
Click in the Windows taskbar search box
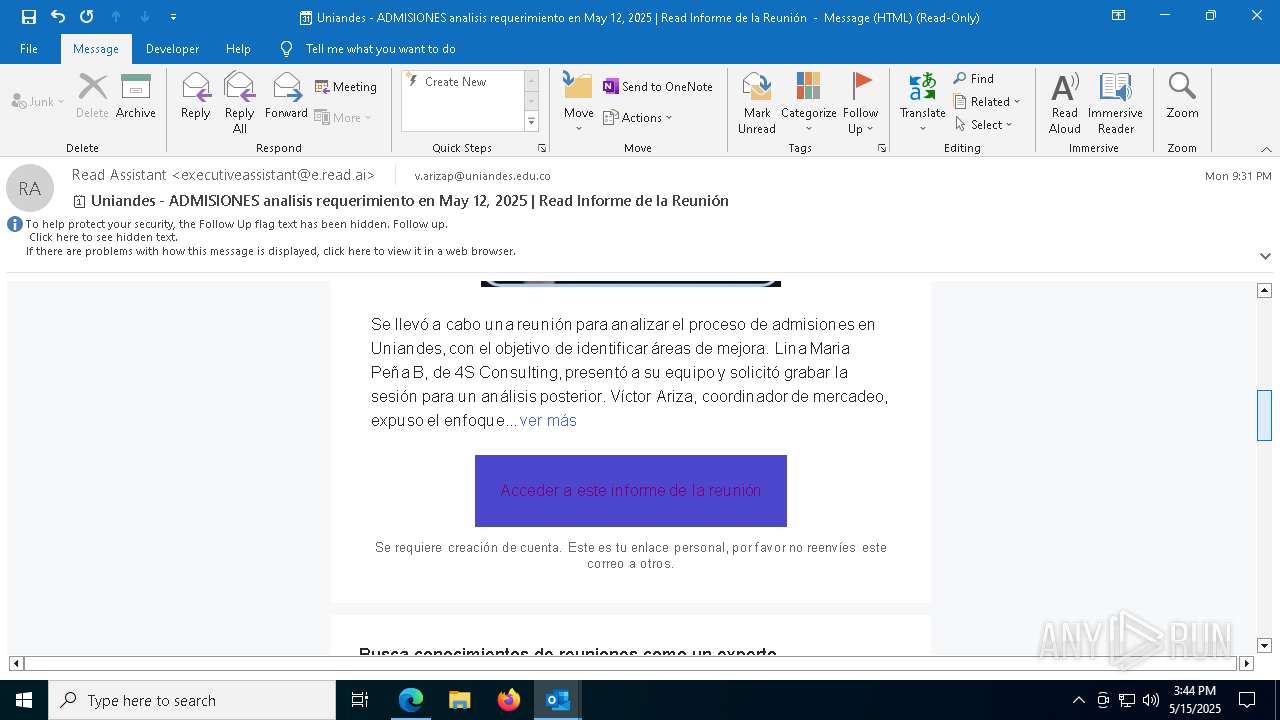click(x=192, y=700)
